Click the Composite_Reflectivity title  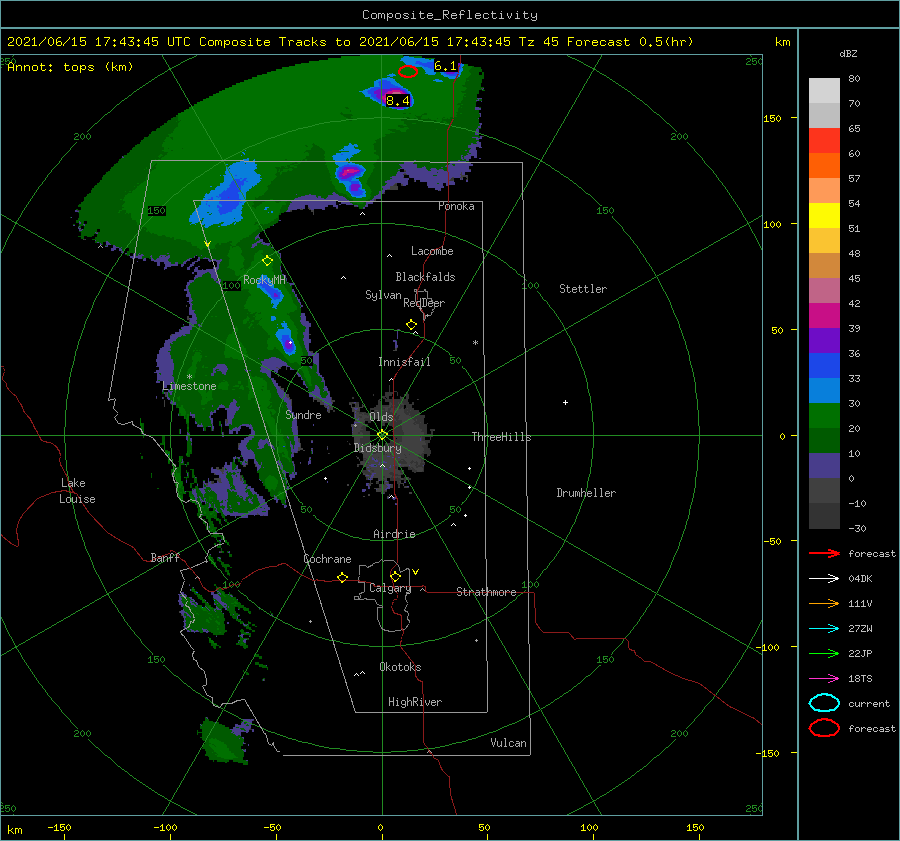coord(449,15)
